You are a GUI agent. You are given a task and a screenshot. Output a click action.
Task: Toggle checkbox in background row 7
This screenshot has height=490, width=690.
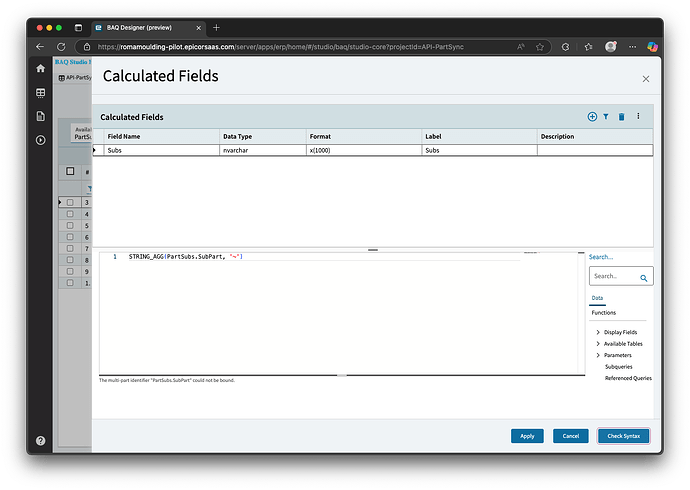pyautogui.click(x=70, y=248)
